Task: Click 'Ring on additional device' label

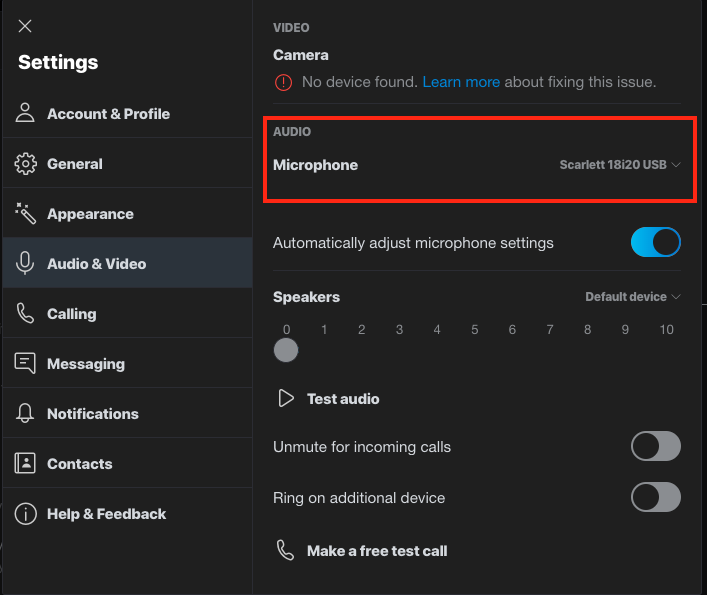Action: (x=359, y=498)
